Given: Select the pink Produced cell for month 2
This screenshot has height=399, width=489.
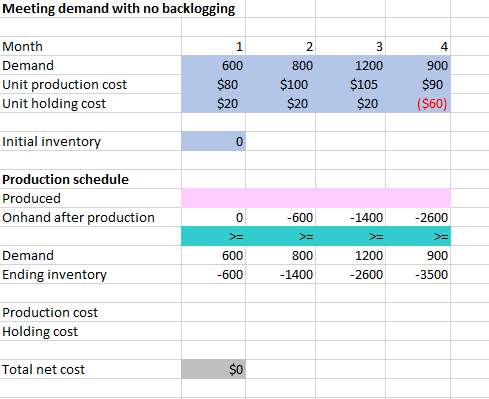Looking at the screenshot, I should point(281,198).
